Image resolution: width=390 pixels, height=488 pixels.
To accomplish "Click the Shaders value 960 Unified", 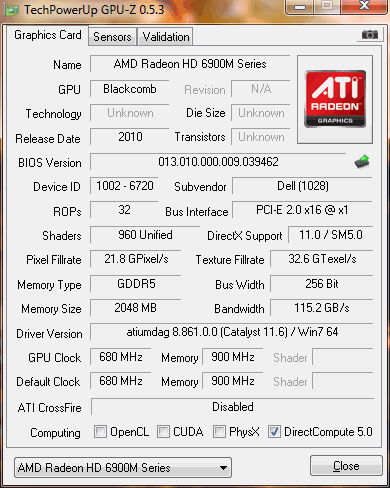I will [145, 235].
